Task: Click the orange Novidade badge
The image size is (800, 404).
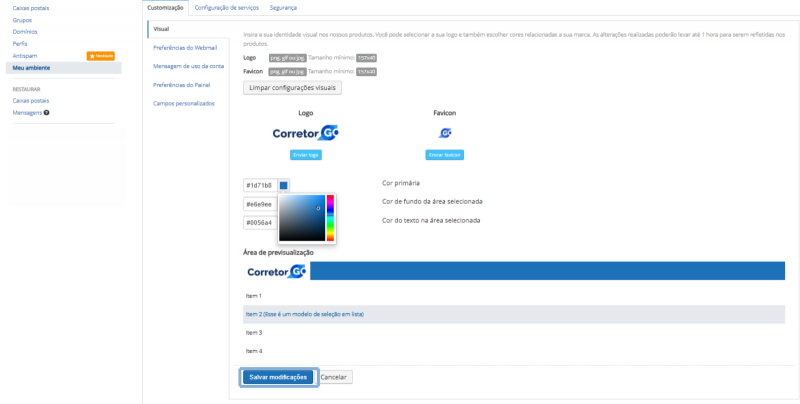Action: point(101,56)
